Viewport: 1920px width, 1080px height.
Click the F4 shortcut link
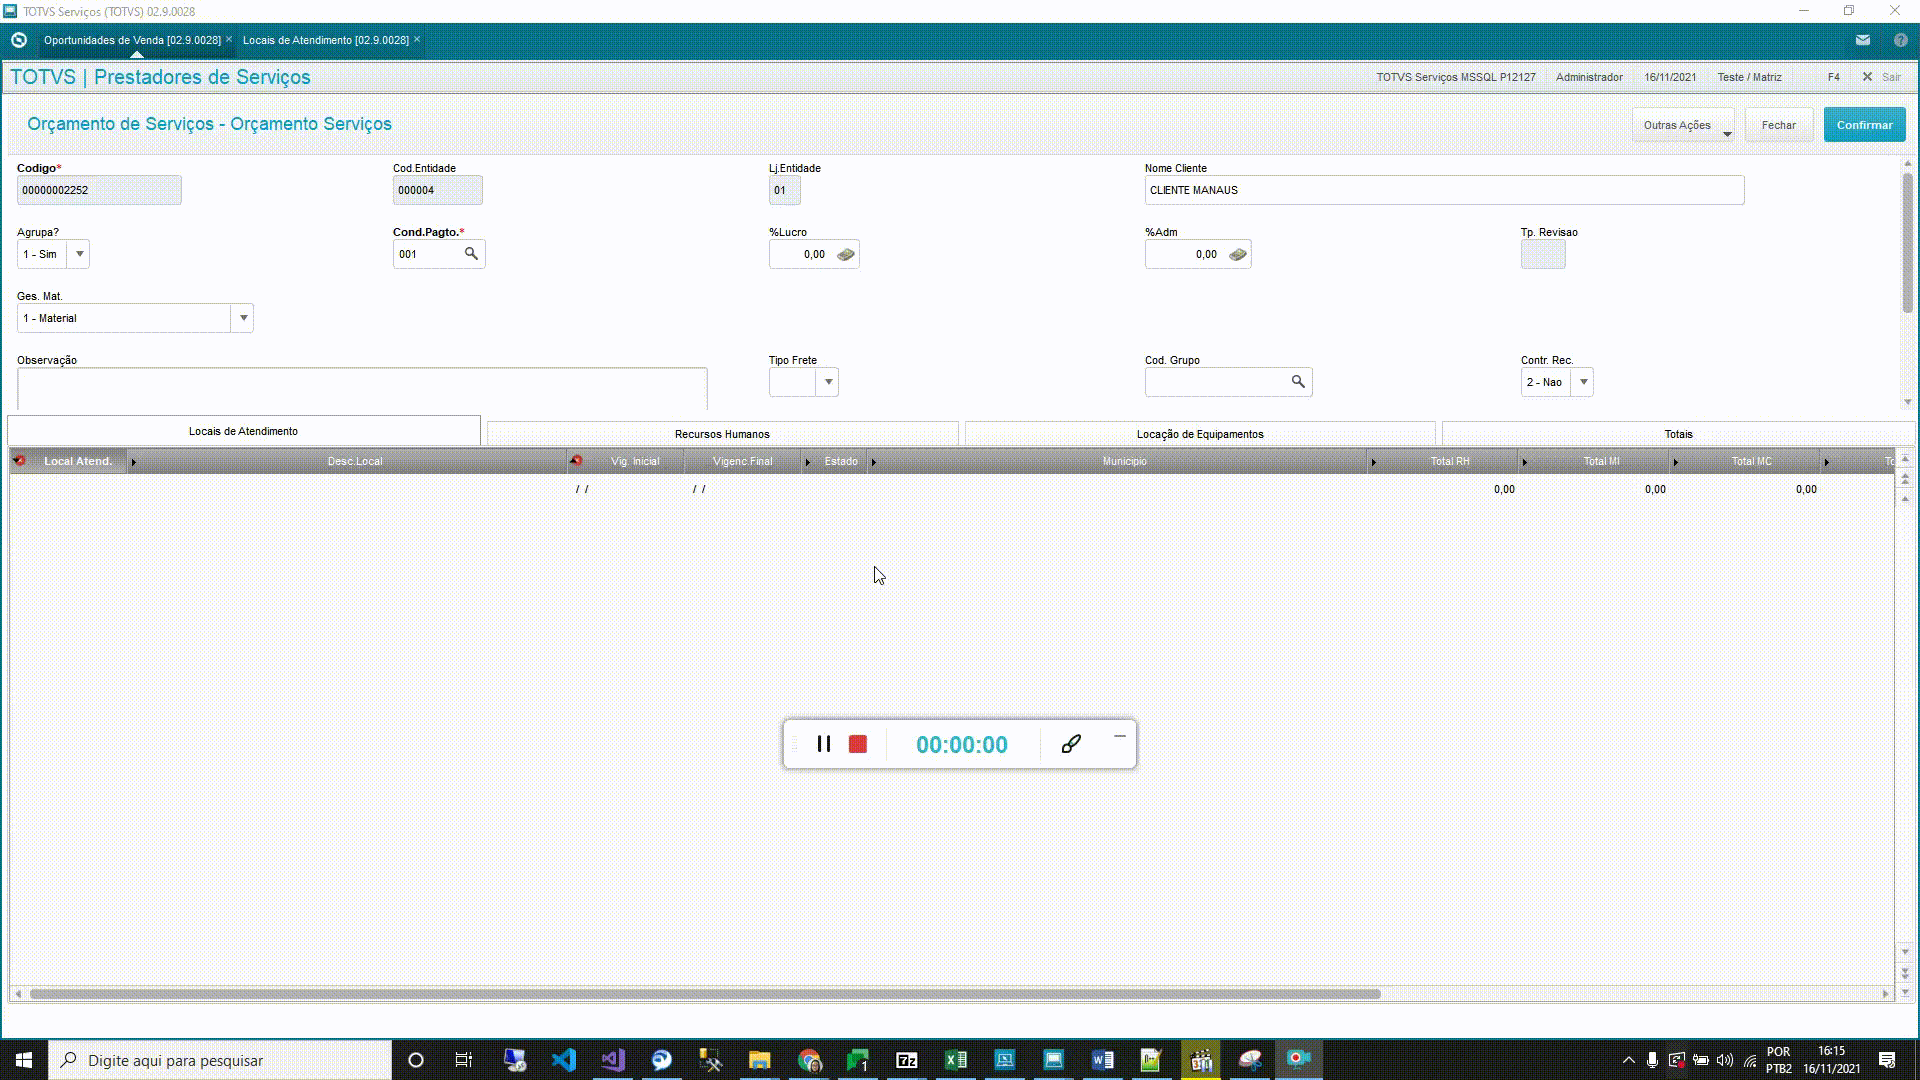click(1833, 77)
